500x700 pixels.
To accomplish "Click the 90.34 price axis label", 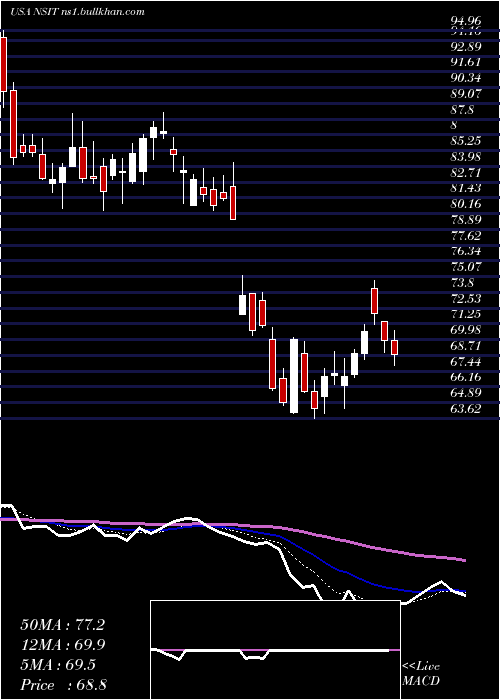I will click(x=466, y=78).
